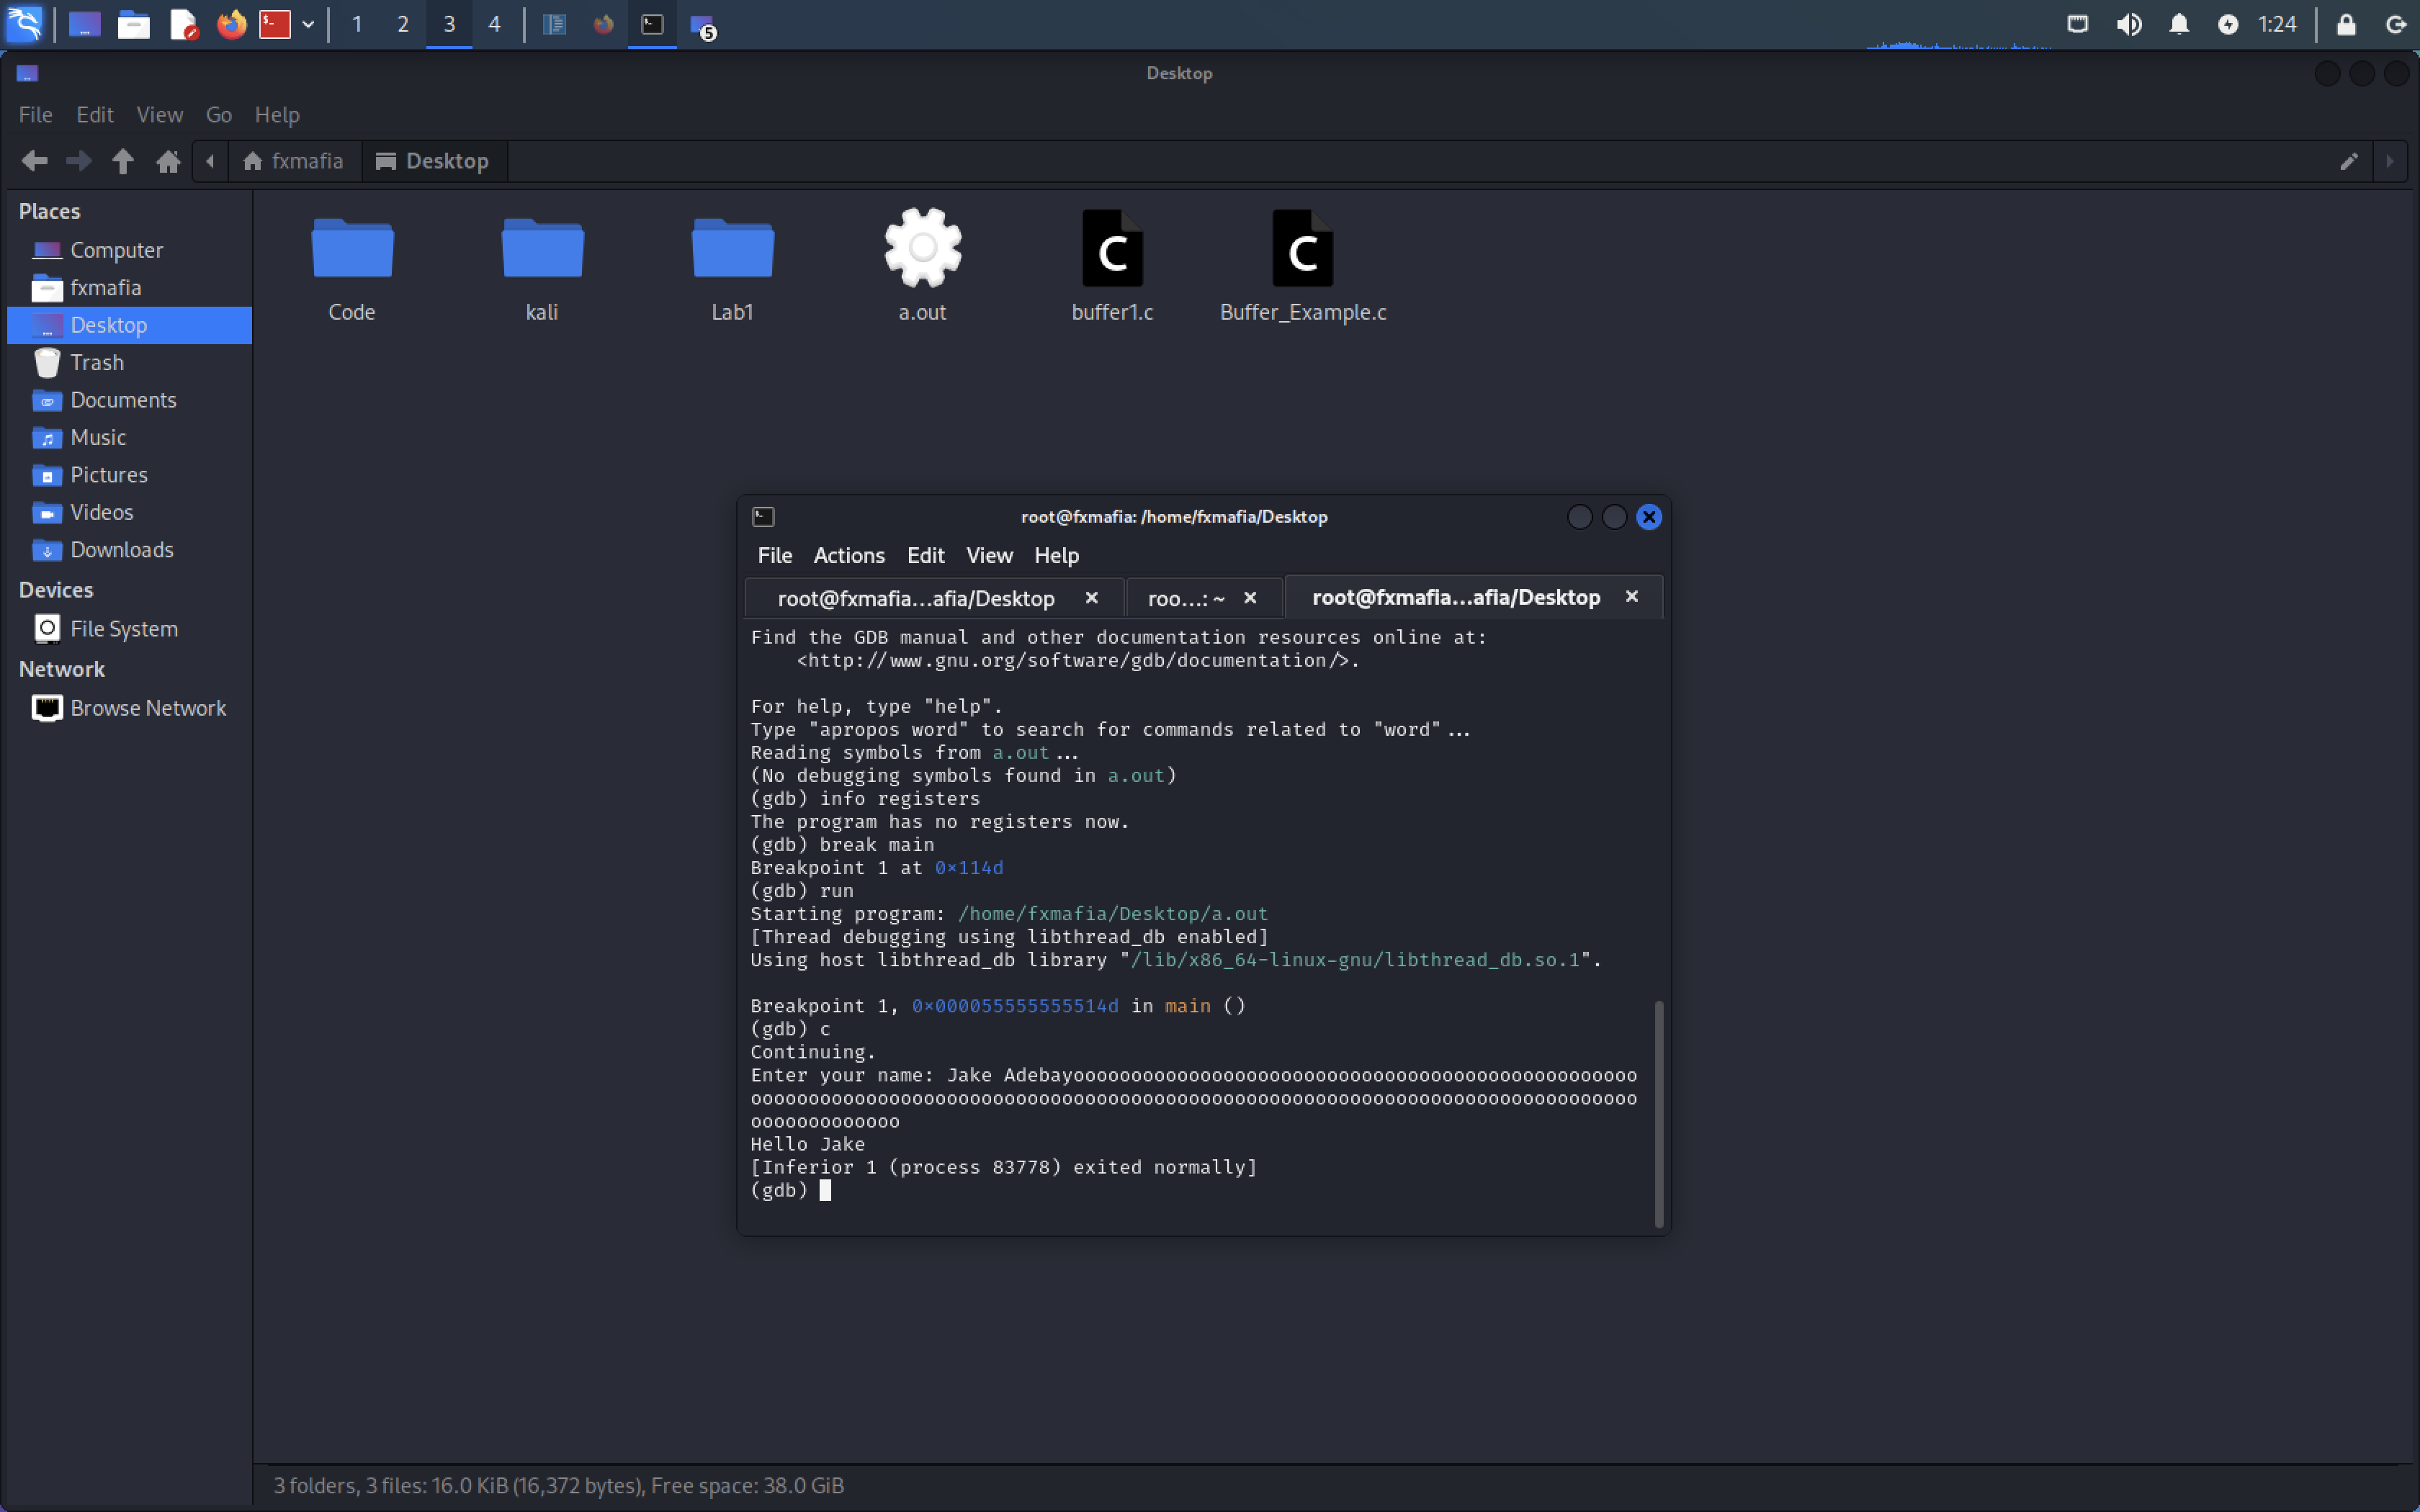Close the active third terminal tab
The height and width of the screenshot is (1512, 2420).
(x=1632, y=597)
